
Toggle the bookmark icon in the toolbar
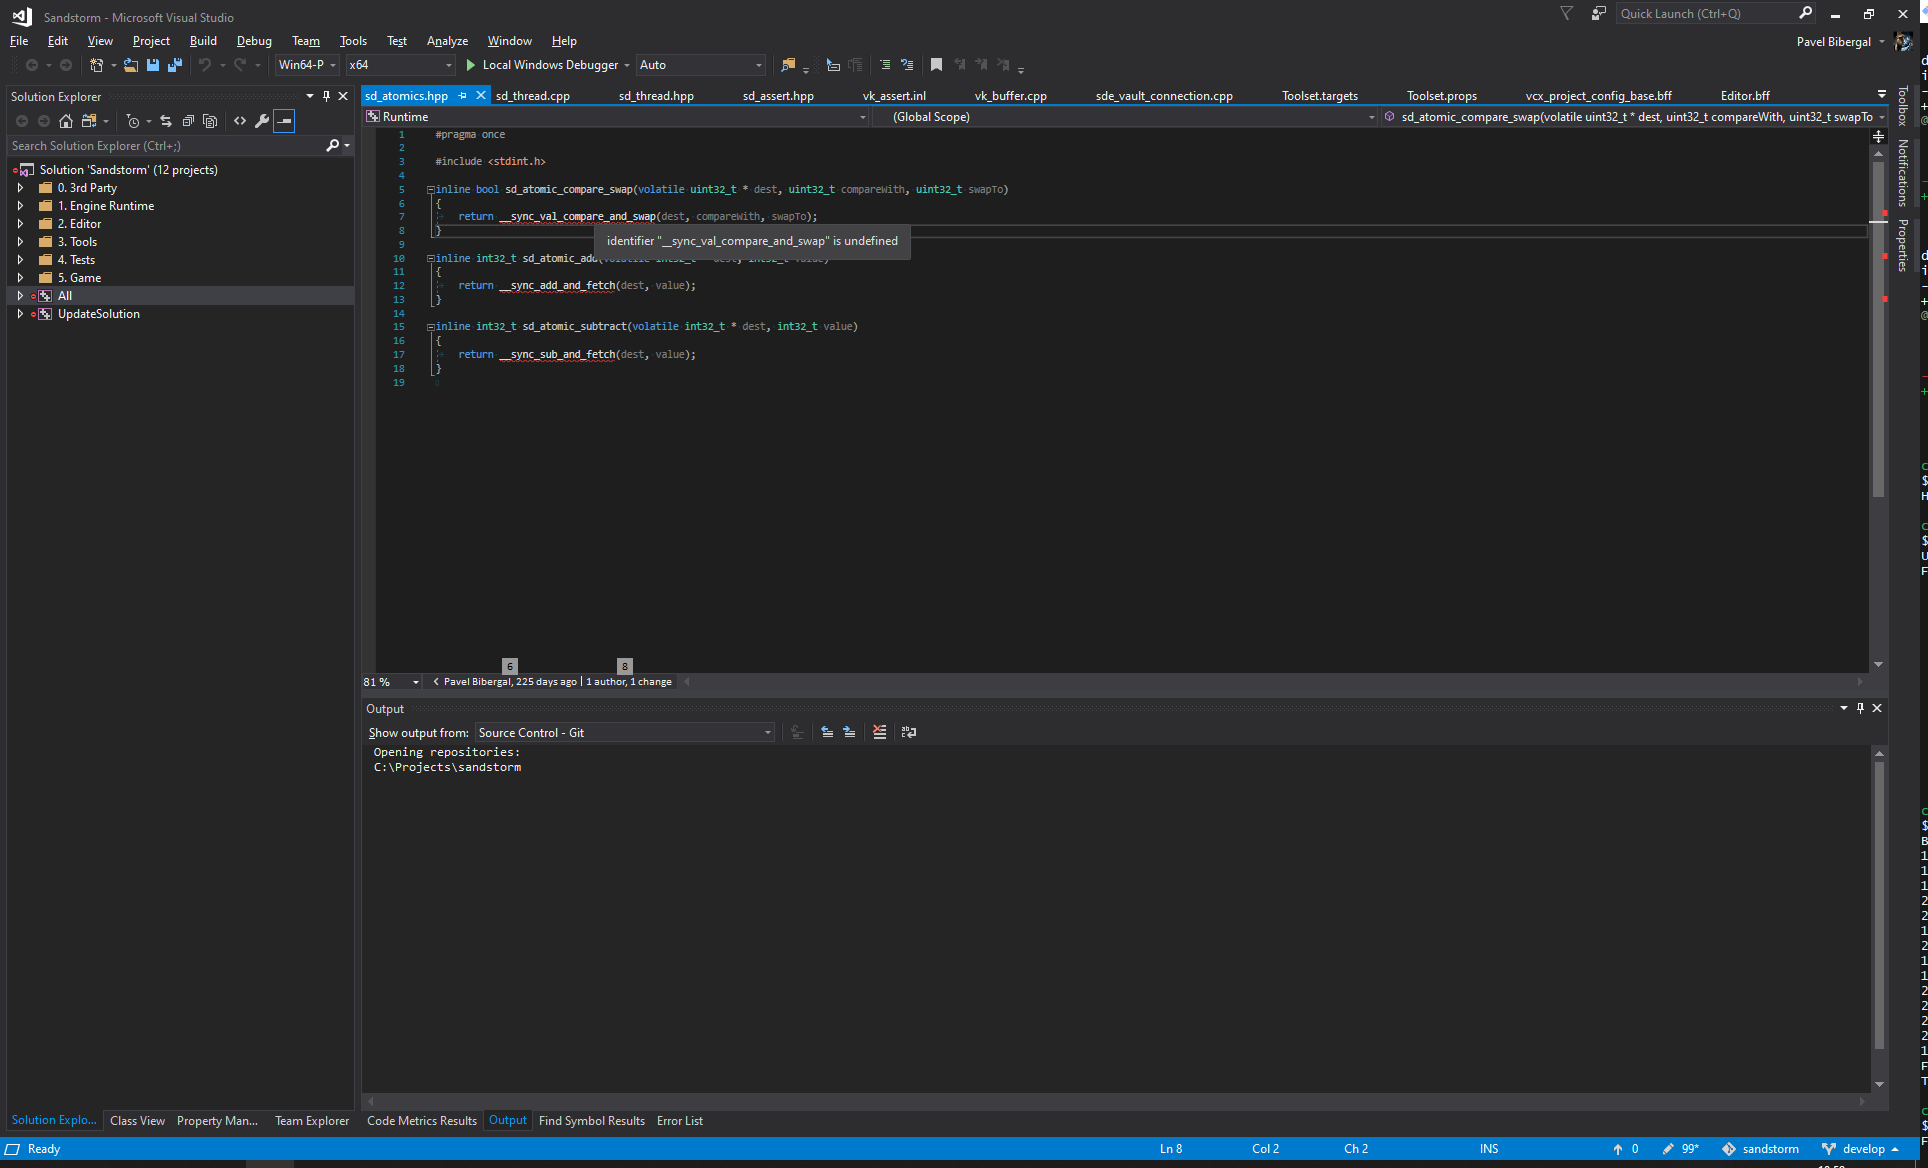click(x=936, y=64)
